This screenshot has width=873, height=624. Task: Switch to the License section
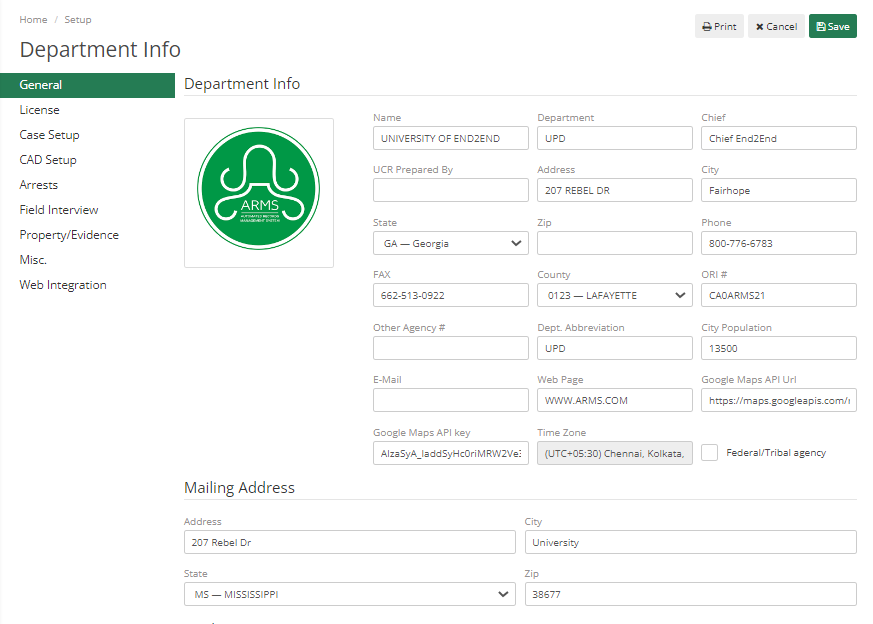[40, 110]
